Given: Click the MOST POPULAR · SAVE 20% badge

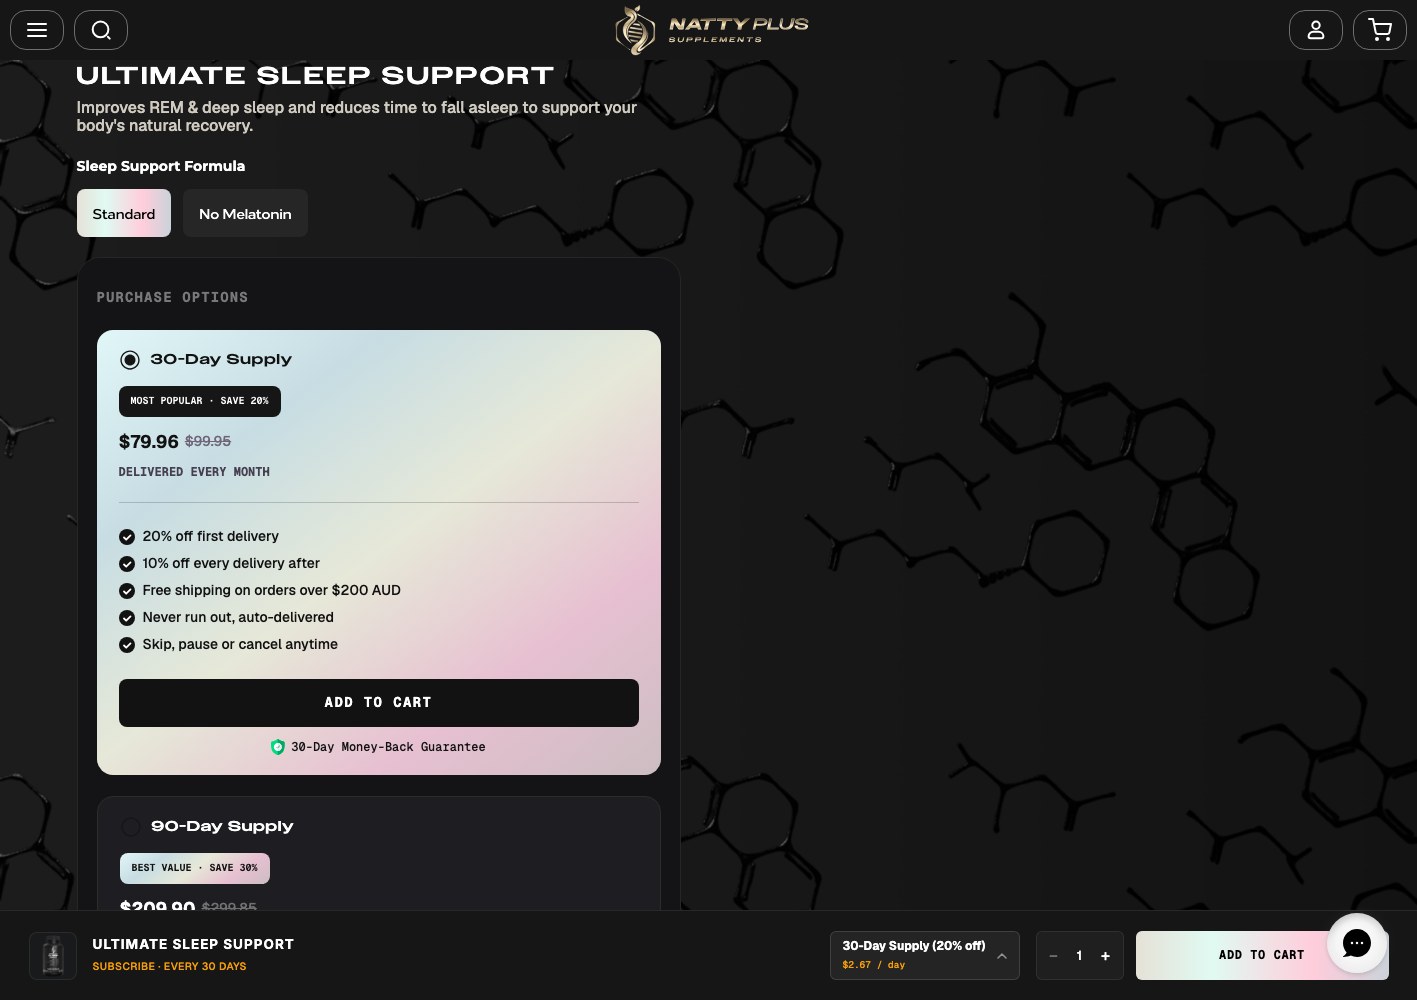Looking at the screenshot, I should click(x=200, y=401).
